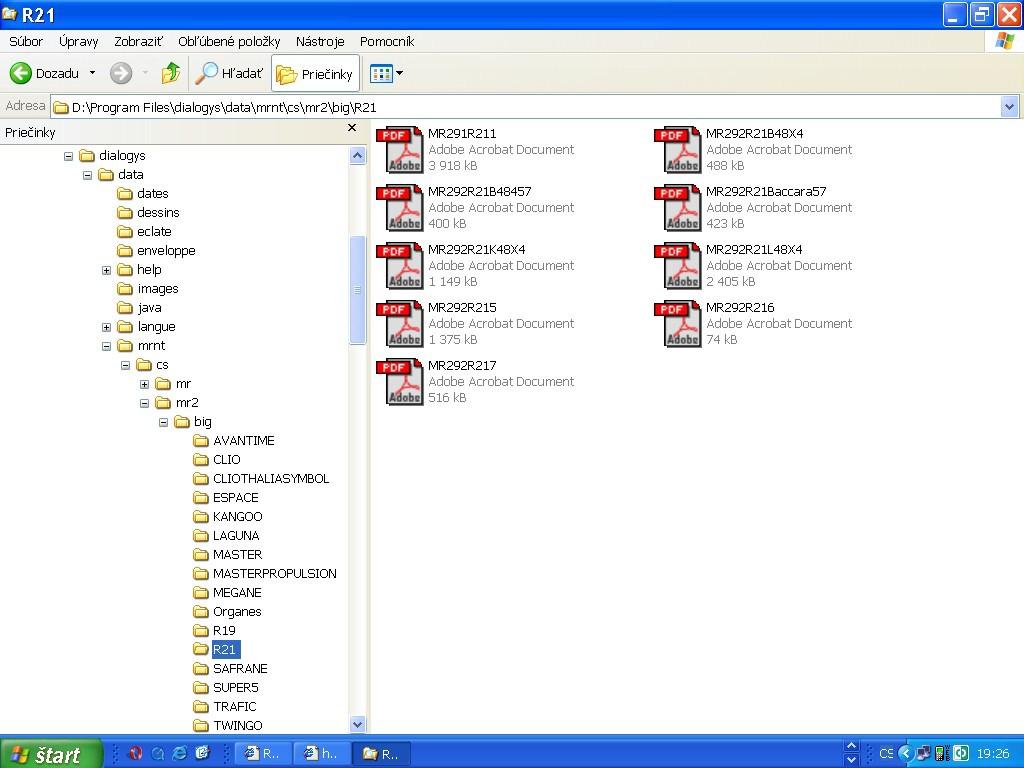Switch to the h.. taskbar window
The image size is (1024, 768).
pos(321,753)
